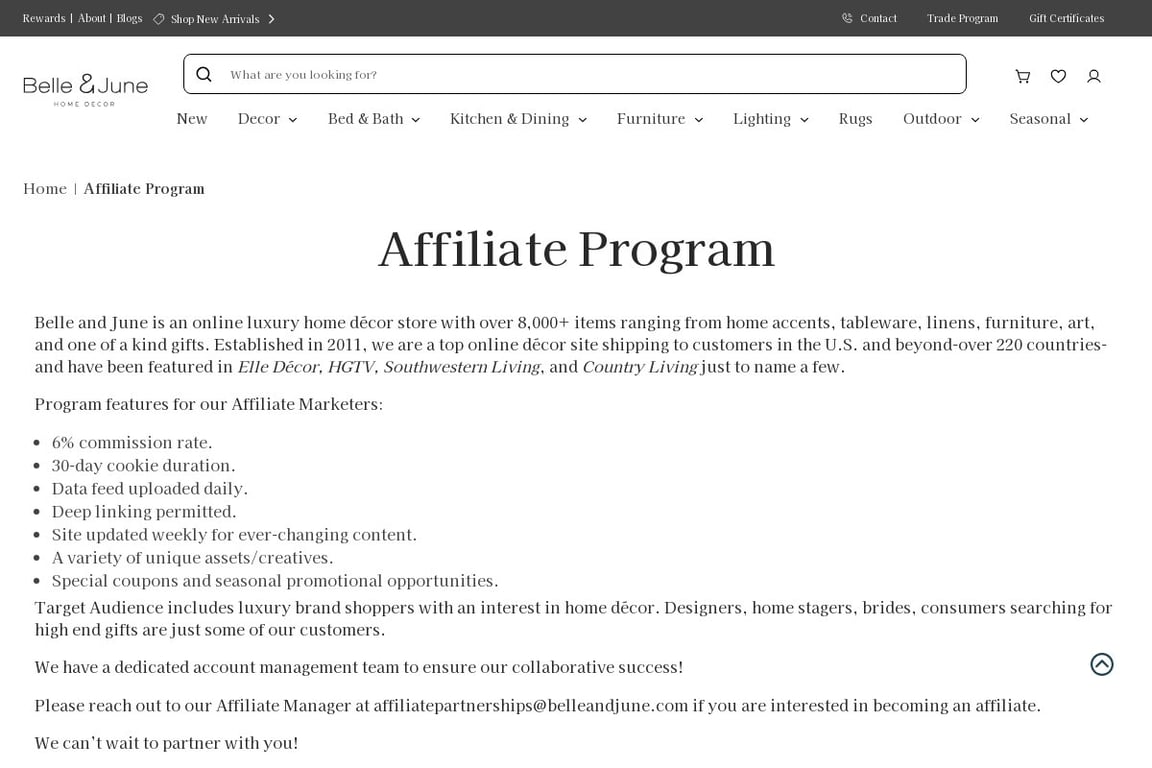Expand the Lighting menu chevron
Image resolution: width=1152 pixels, height=768 pixels.
coord(804,120)
